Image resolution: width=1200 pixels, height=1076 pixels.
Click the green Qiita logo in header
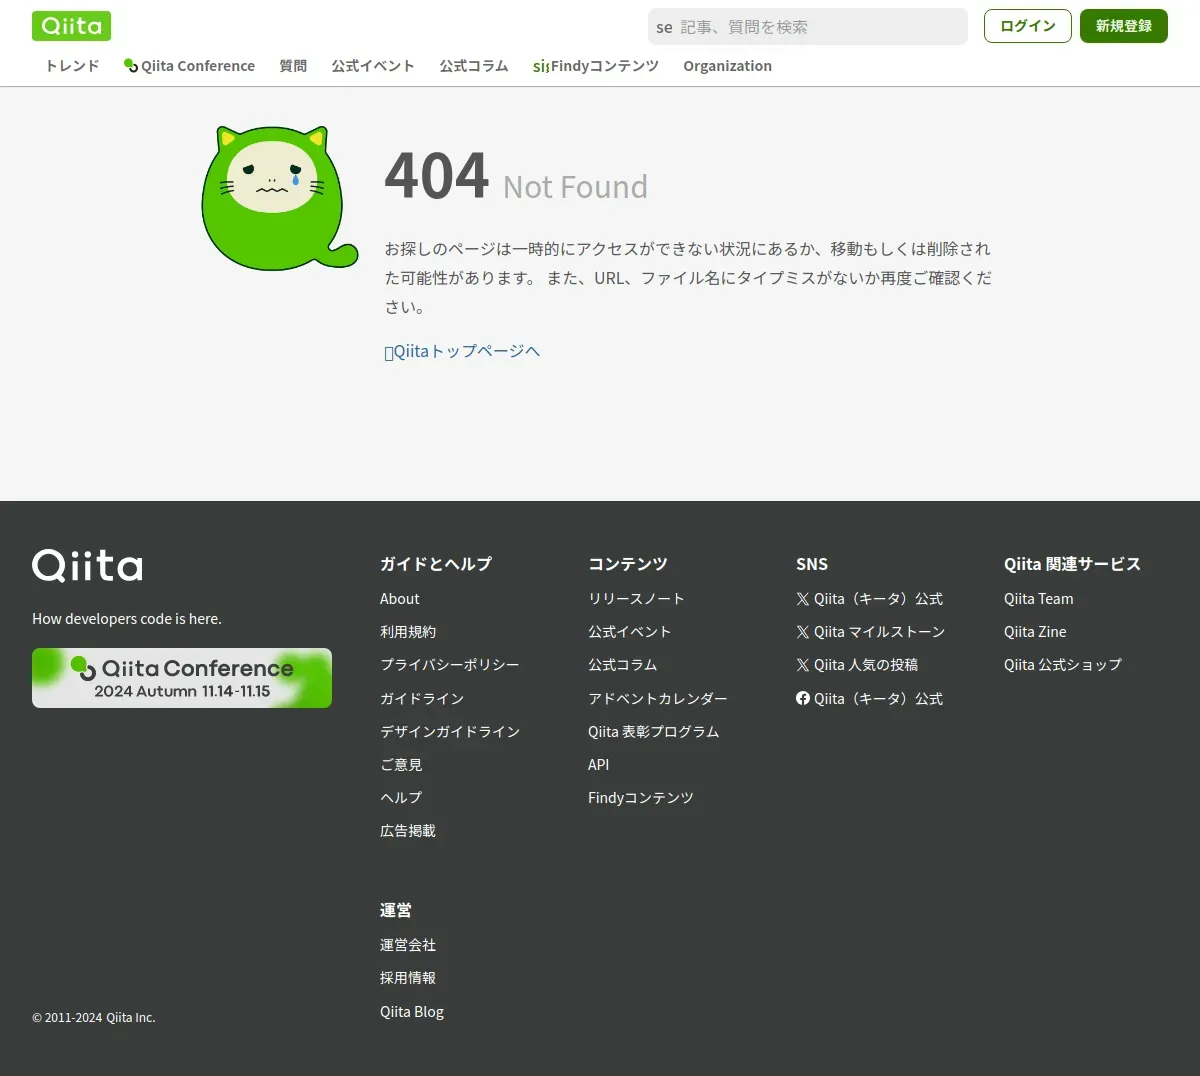point(71,26)
